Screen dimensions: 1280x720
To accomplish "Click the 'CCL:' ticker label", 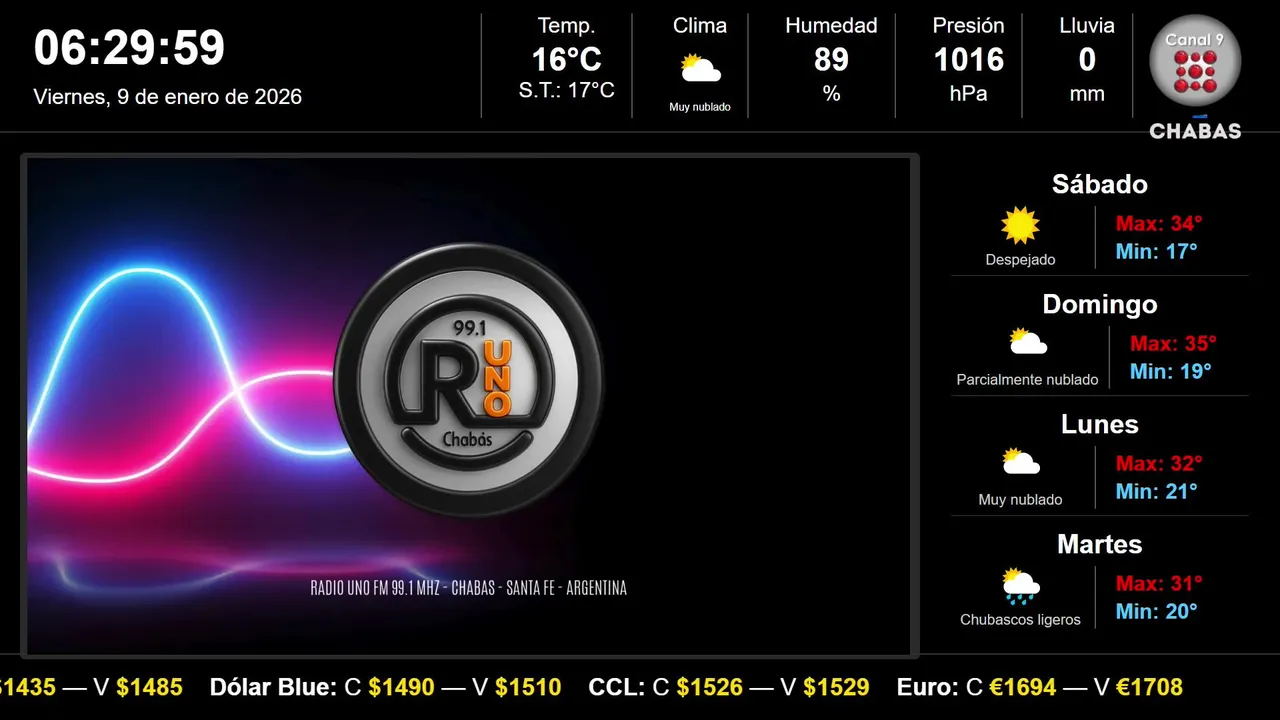I will click(617, 687).
